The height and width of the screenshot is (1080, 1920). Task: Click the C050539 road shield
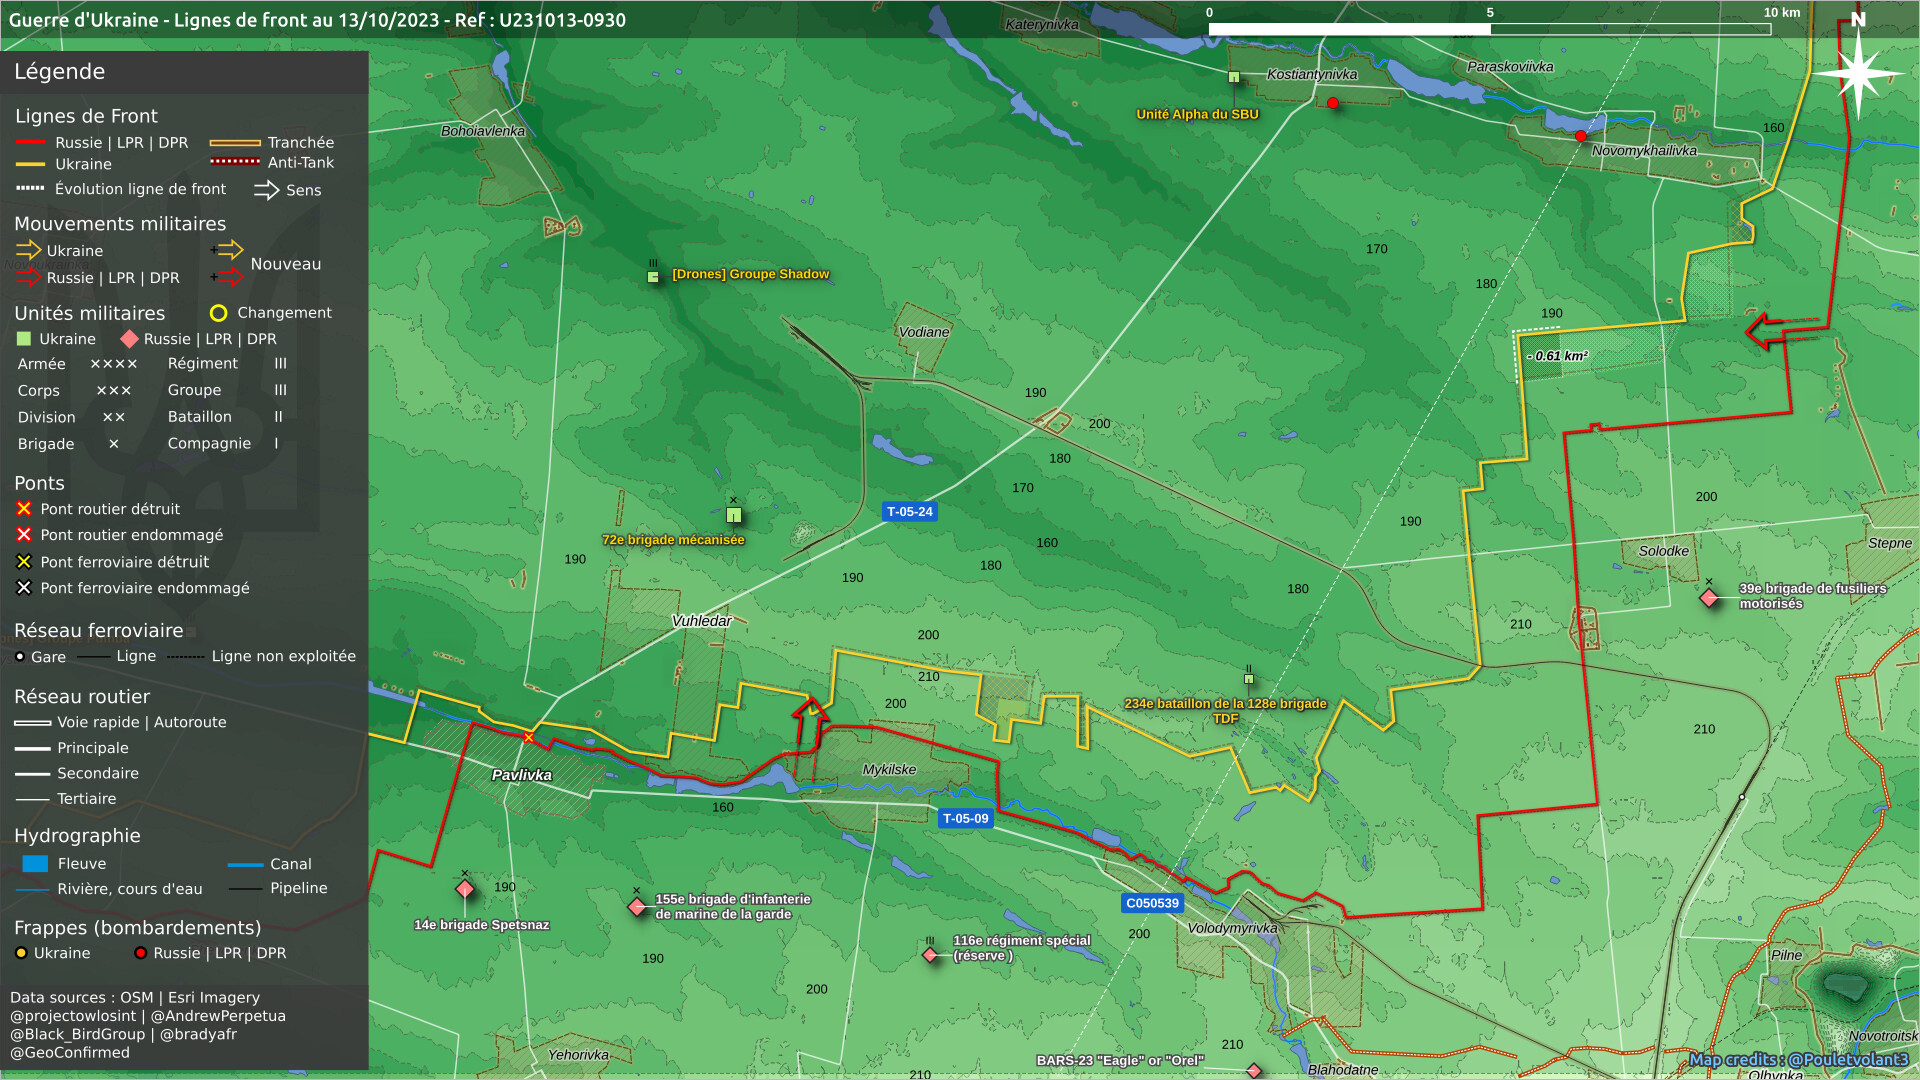(x=1152, y=903)
